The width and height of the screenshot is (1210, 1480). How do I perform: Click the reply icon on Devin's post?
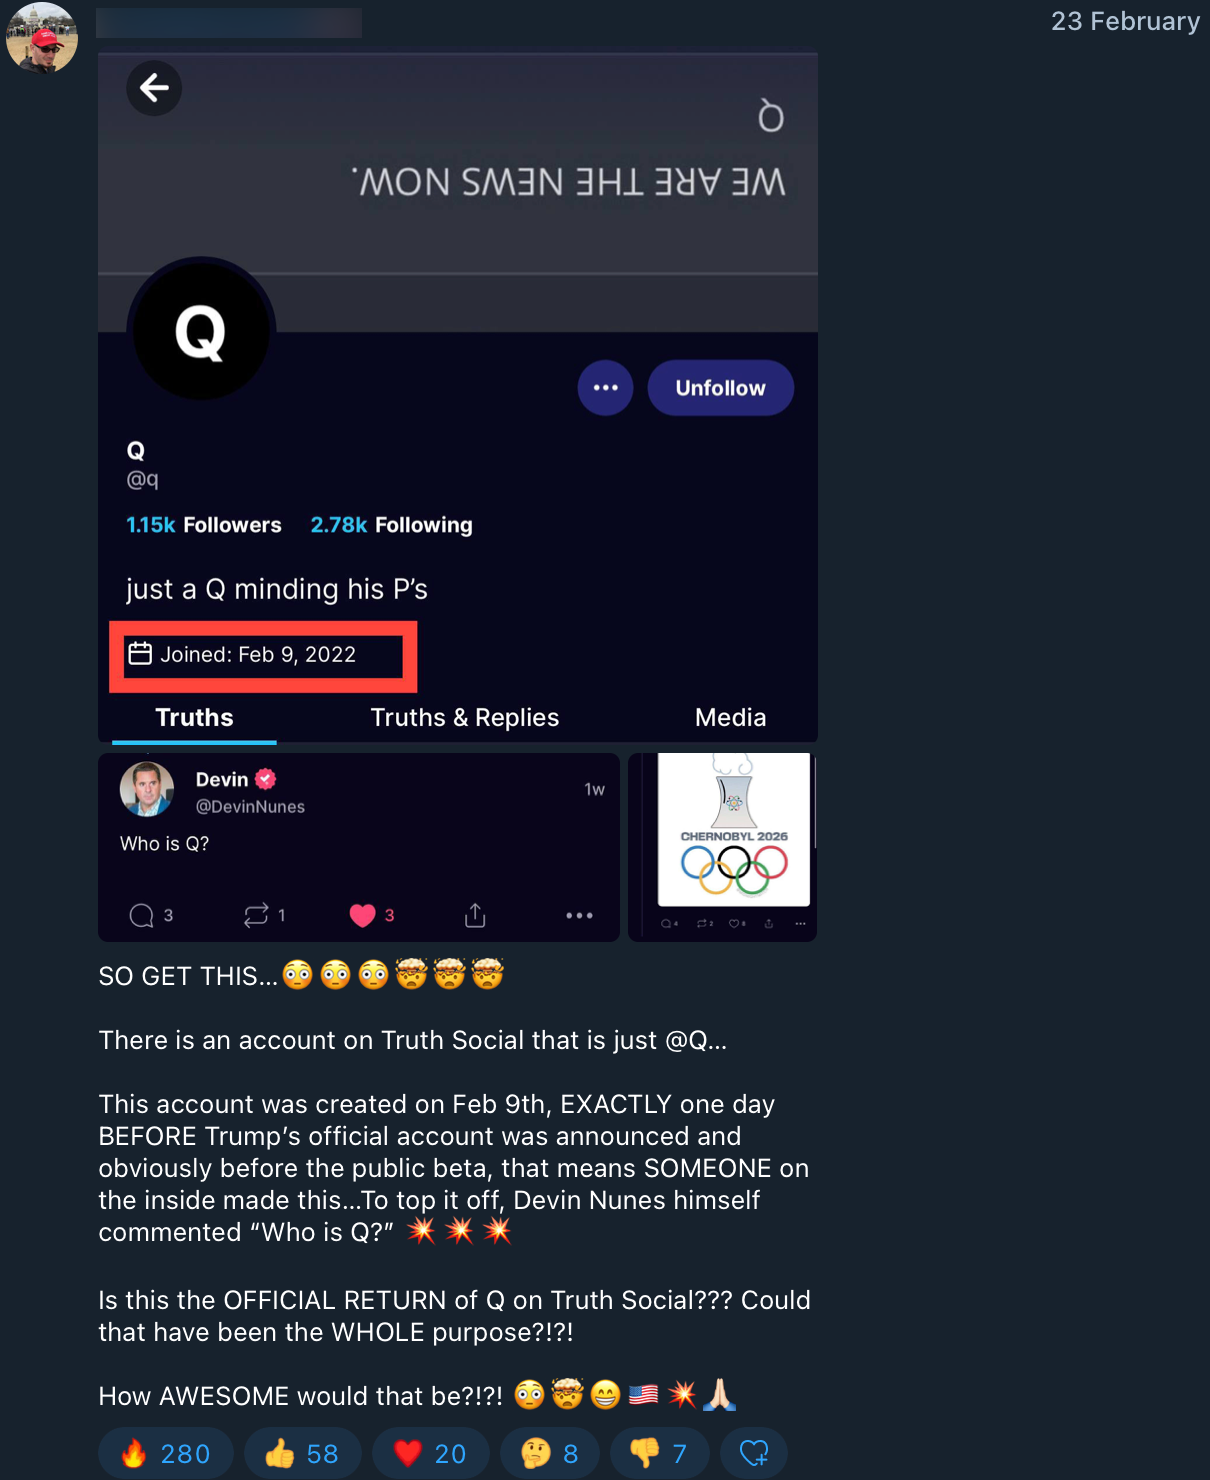point(142,915)
